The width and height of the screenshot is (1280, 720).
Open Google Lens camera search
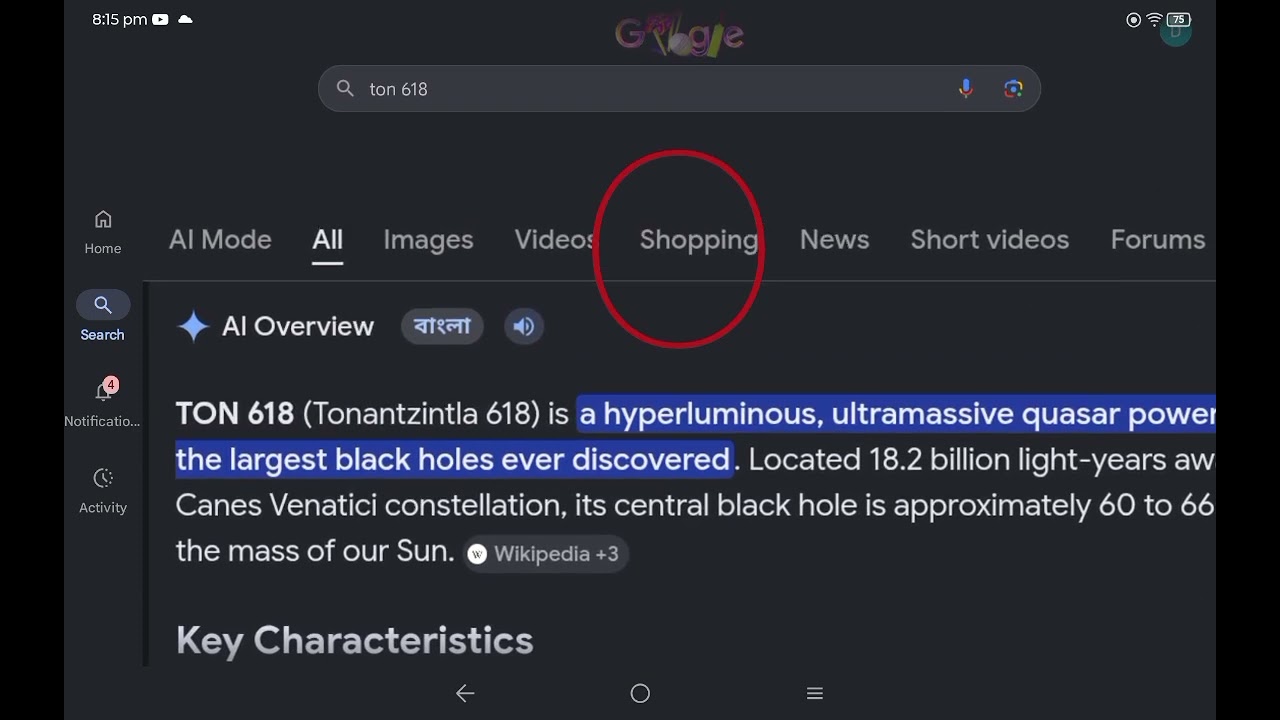(1013, 89)
